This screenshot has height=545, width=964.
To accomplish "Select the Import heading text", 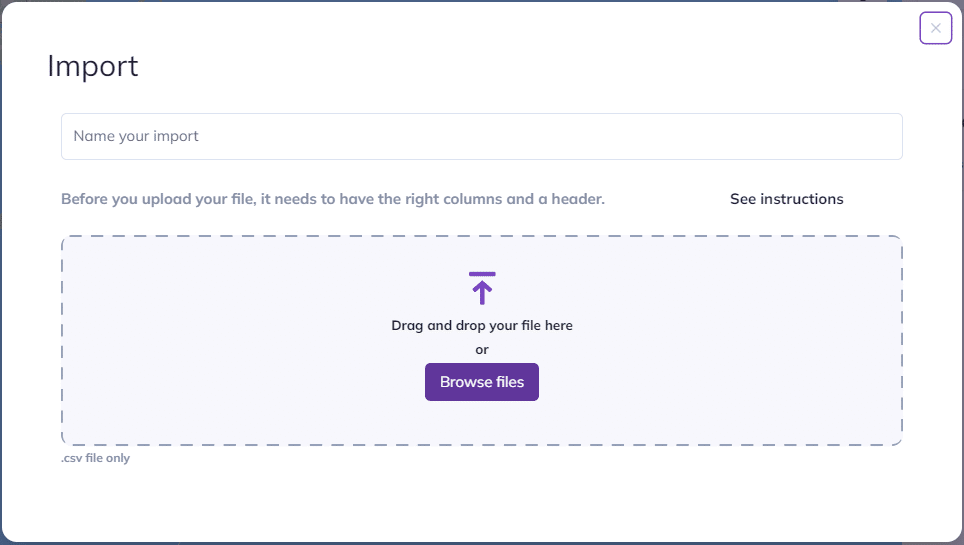I will coord(93,66).
